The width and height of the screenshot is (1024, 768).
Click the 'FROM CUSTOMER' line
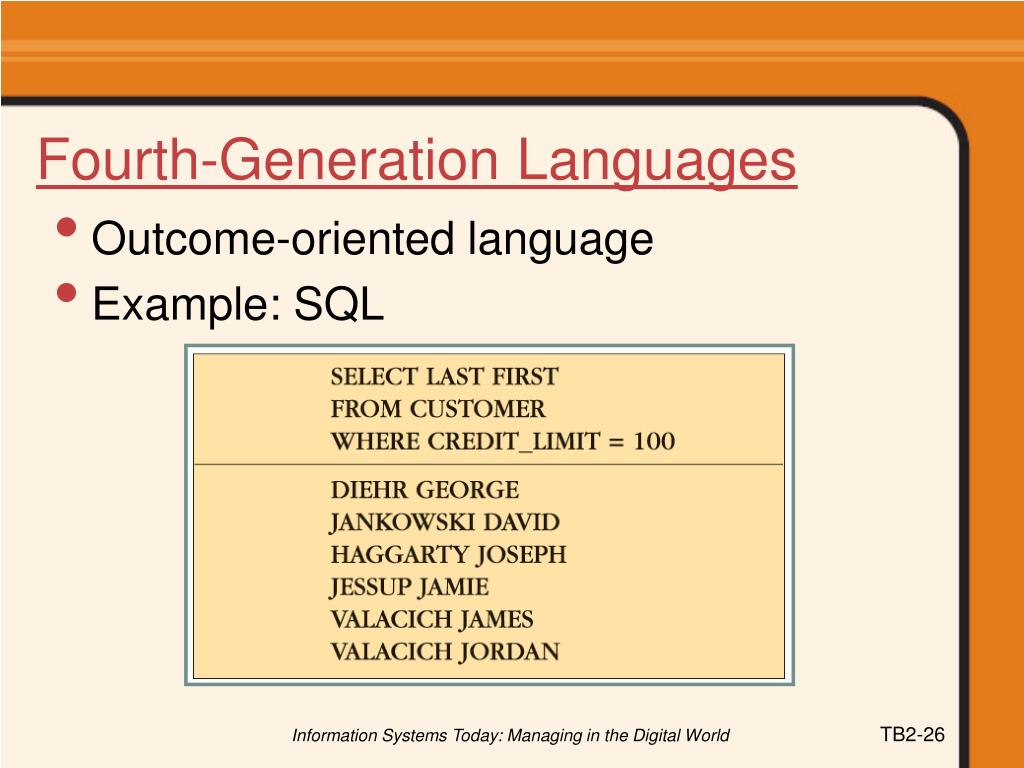click(438, 409)
